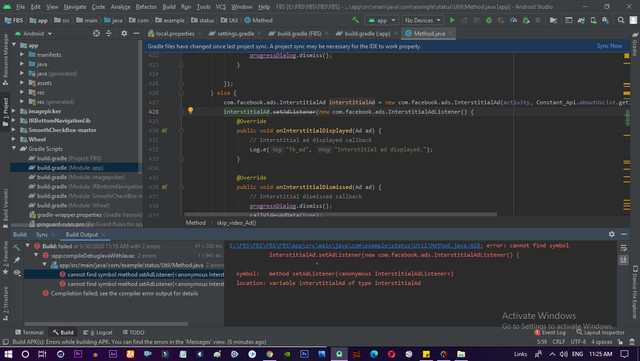Click the Select Opened File target icon

point(96,33)
